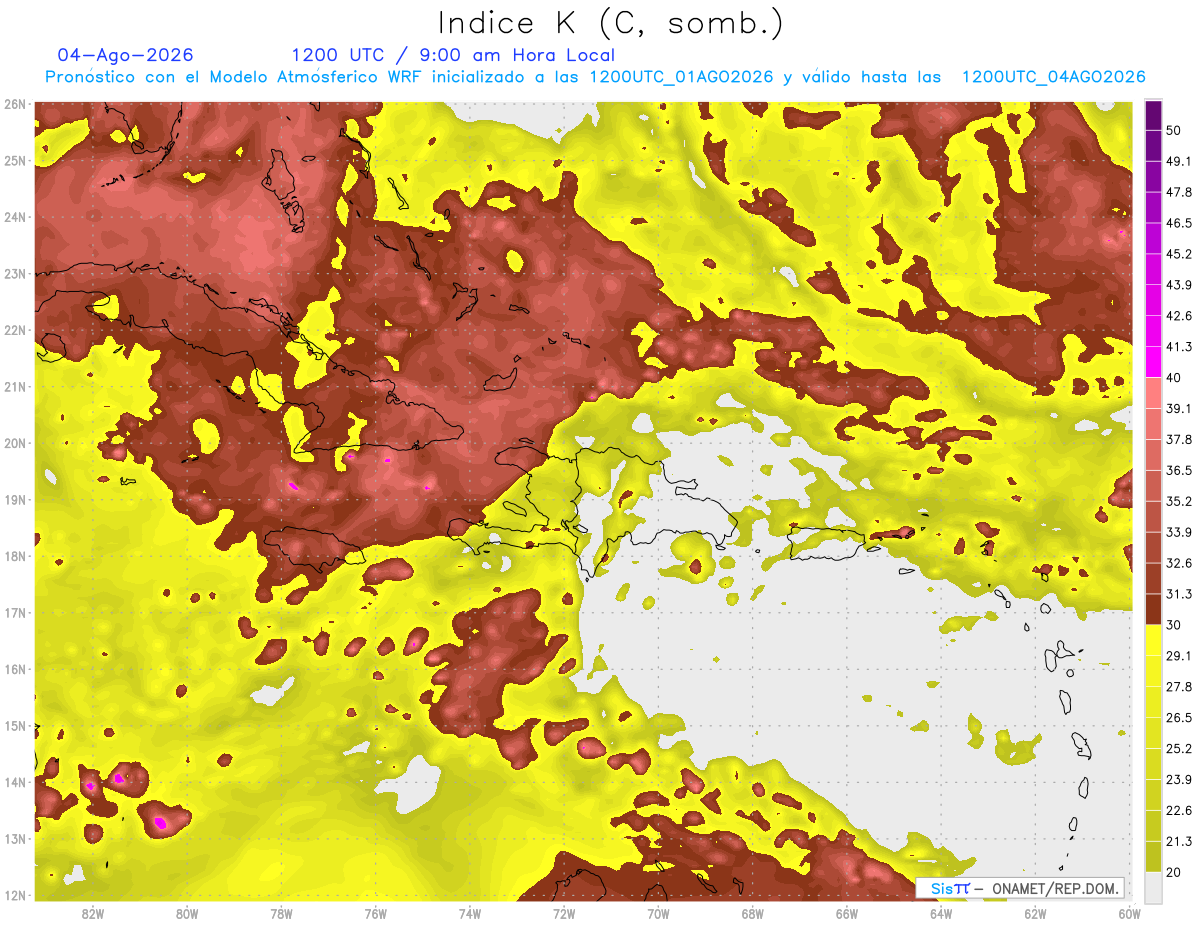Click the colorbar value 36.5
The image size is (1200, 927).
click(1179, 470)
